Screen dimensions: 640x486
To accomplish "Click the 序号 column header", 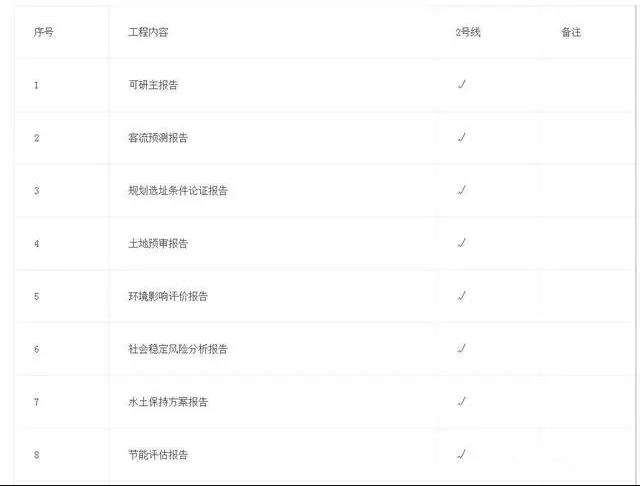I will click(44, 32).
